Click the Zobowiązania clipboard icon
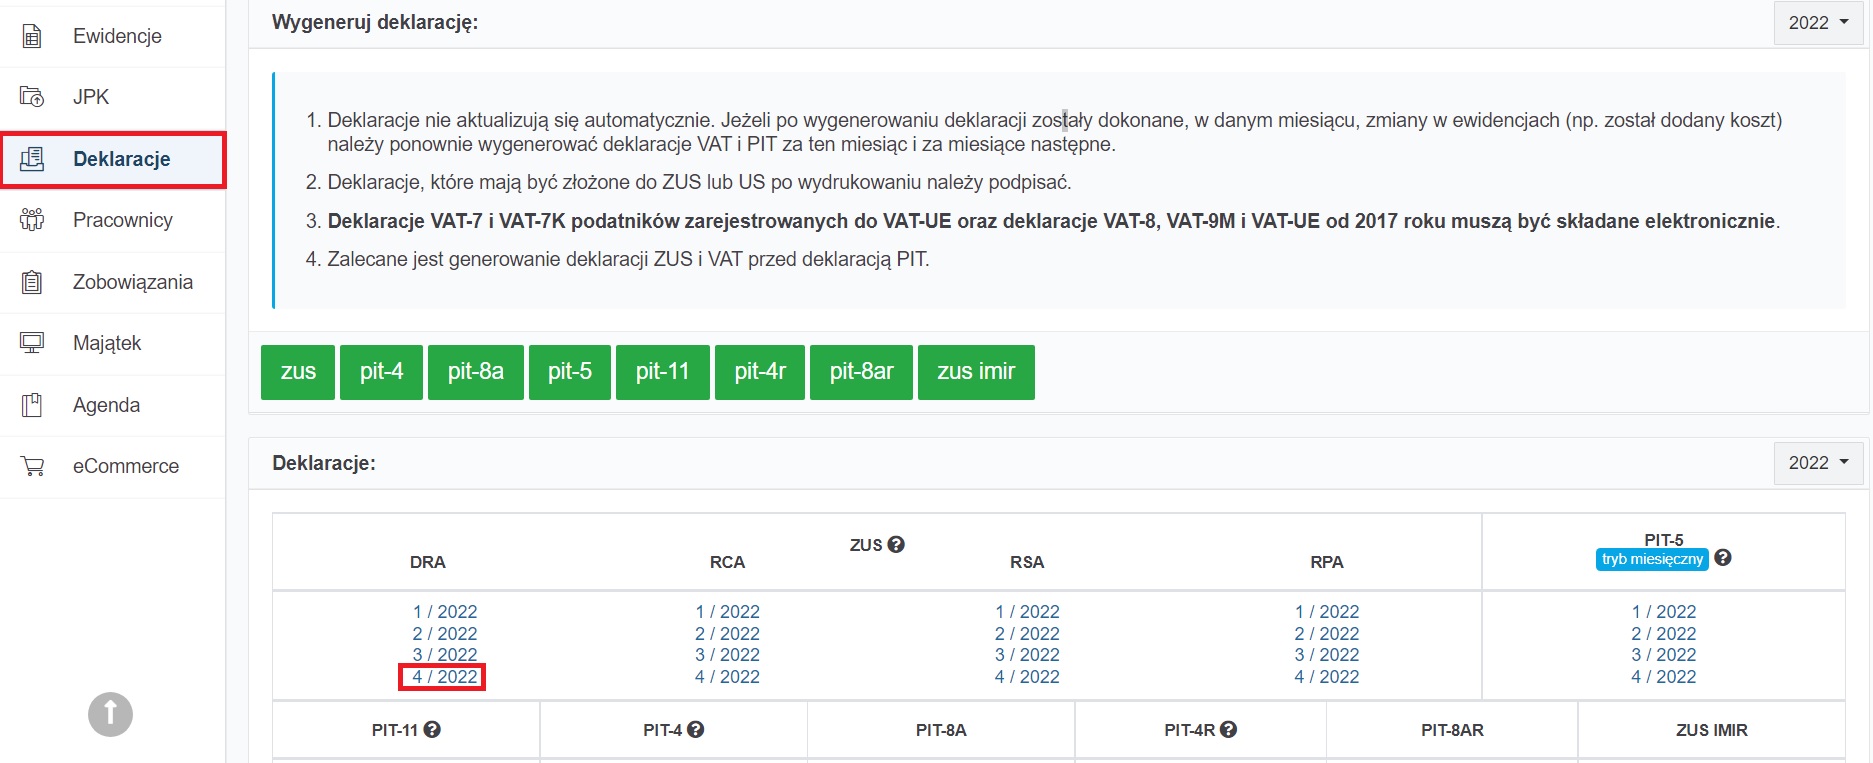 pyautogui.click(x=32, y=282)
